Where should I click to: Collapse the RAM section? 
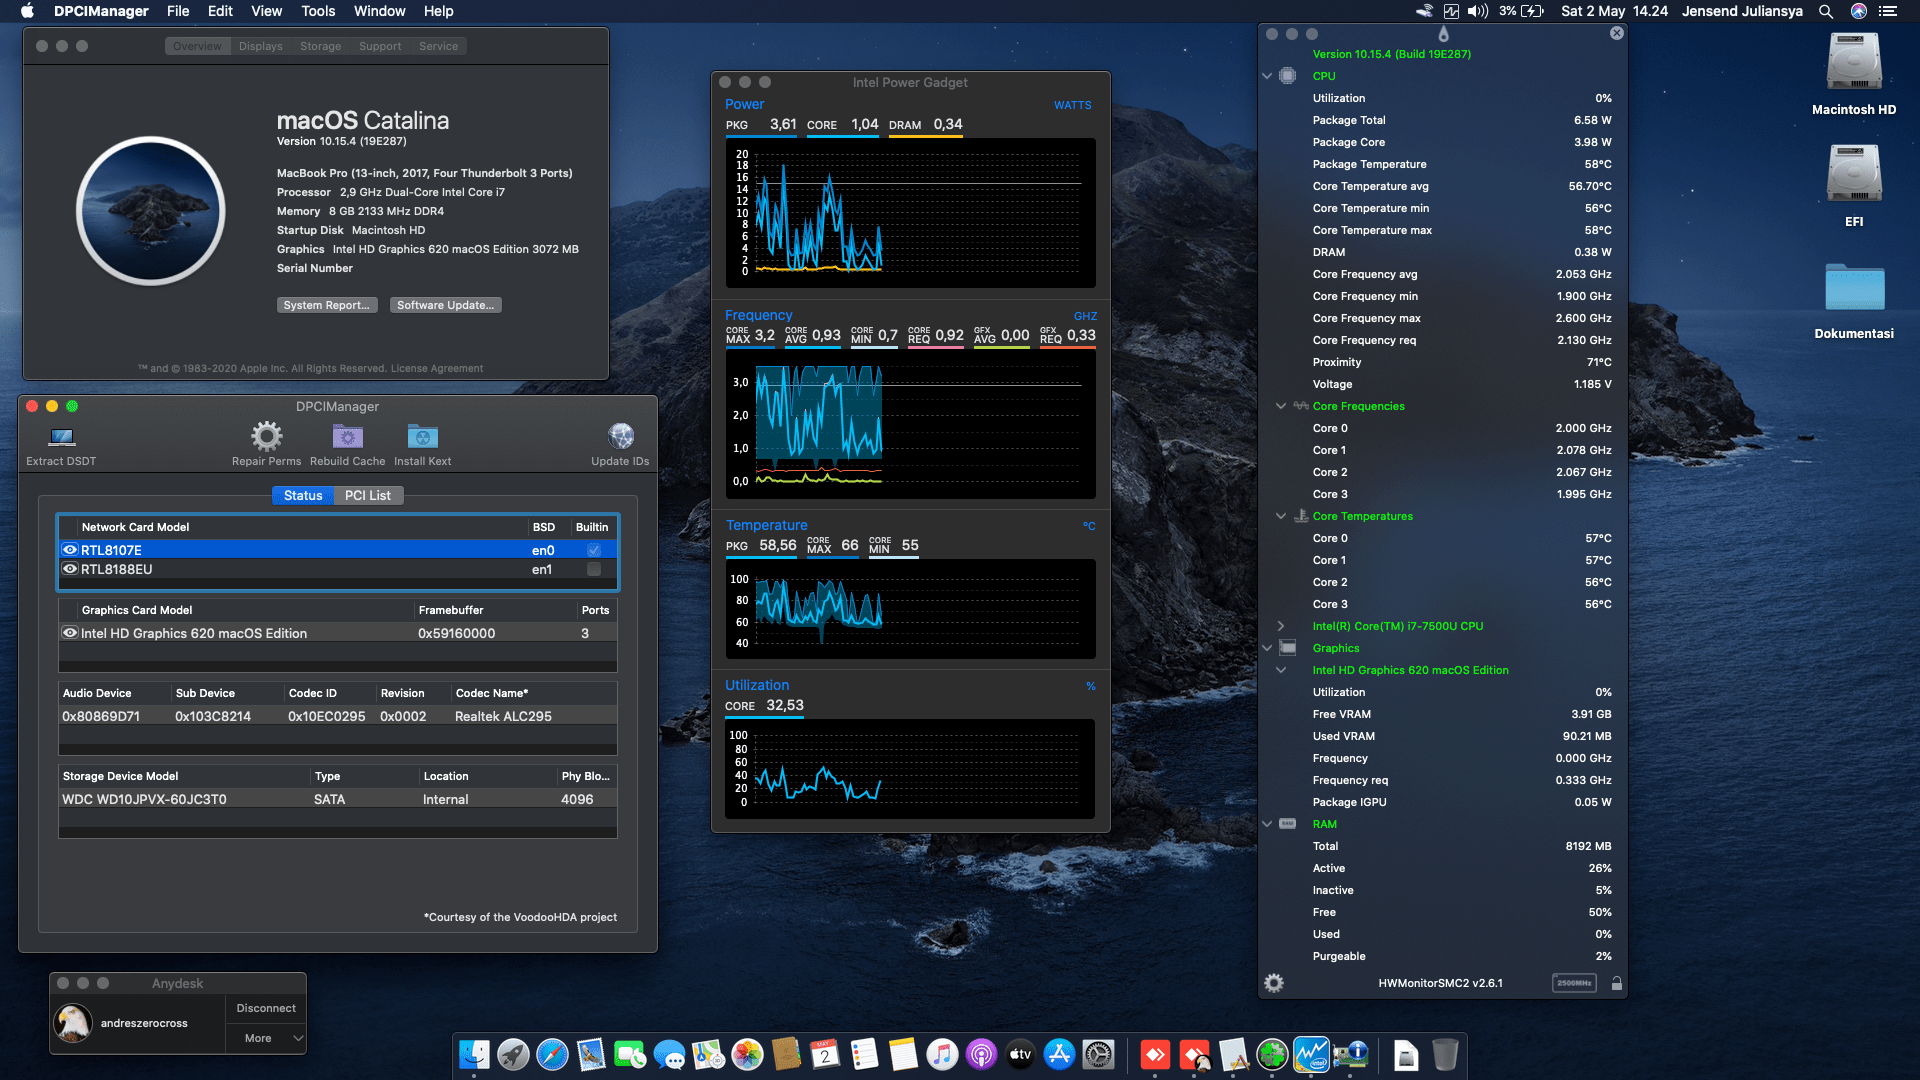point(1267,824)
